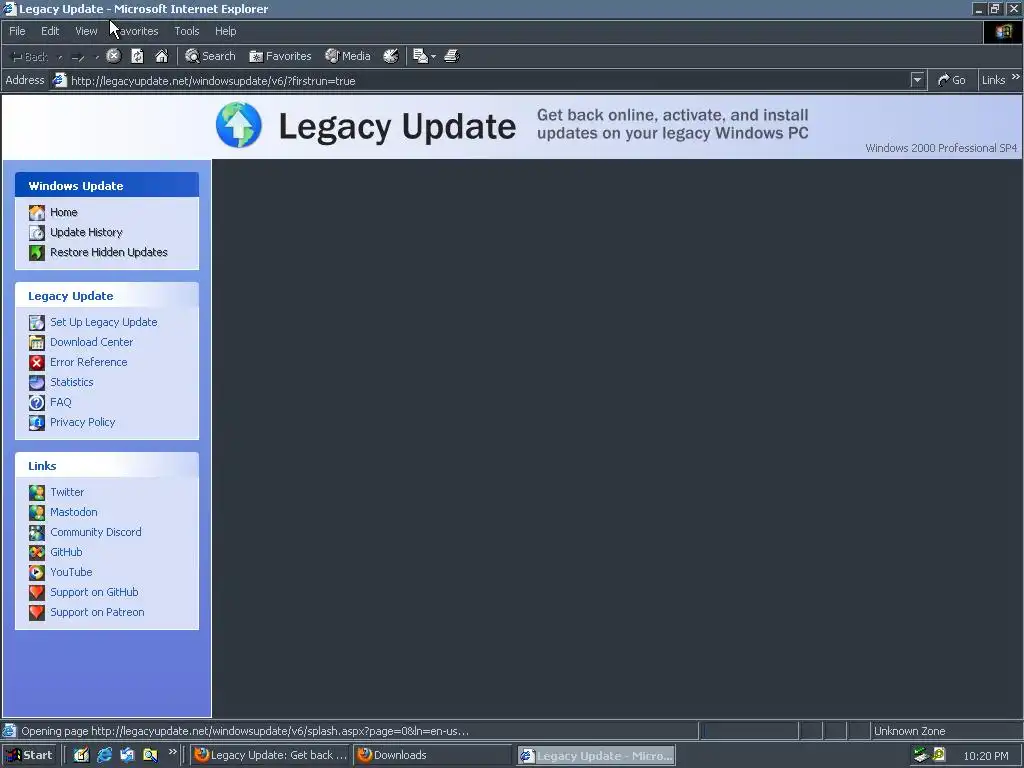Screen dimensions: 1024x768
Task: Click the Windows 2000 Professional SP4 text
Action: pyautogui.click(x=941, y=148)
